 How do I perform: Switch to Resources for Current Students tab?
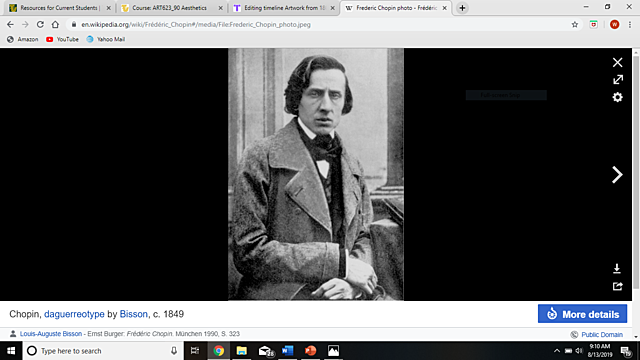click(x=60, y=8)
